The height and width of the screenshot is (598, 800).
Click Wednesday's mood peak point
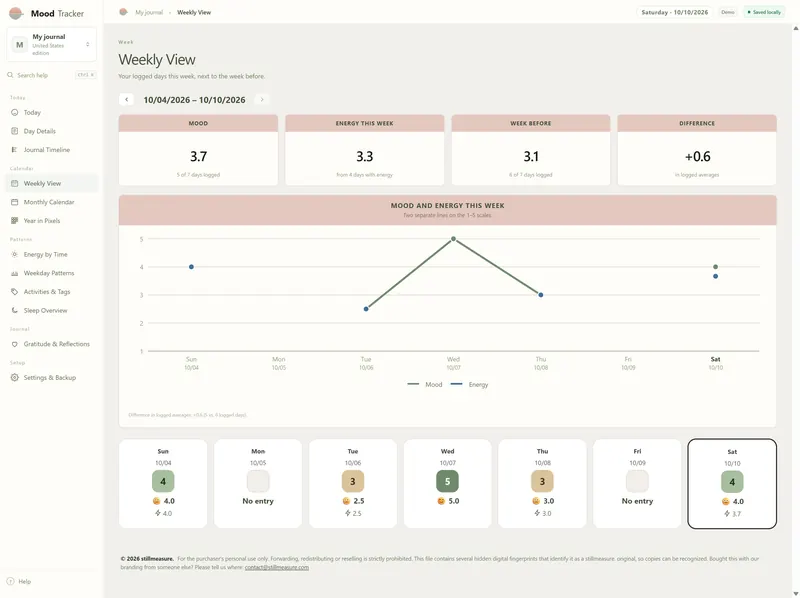pyautogui.click(x=453, y=239)
